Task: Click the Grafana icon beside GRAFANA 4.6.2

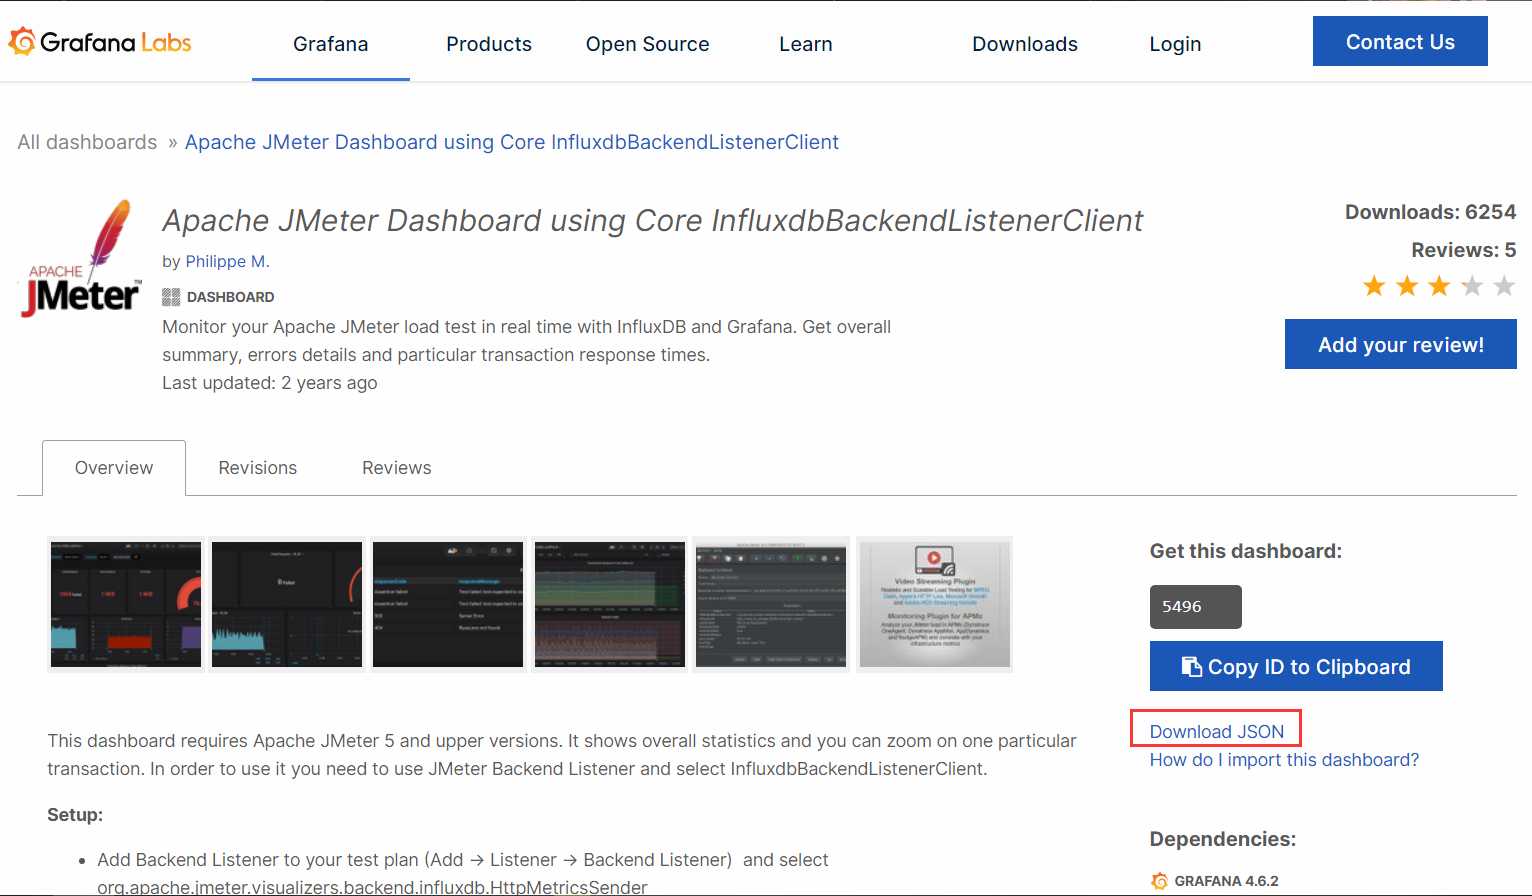Action: 1159,881
